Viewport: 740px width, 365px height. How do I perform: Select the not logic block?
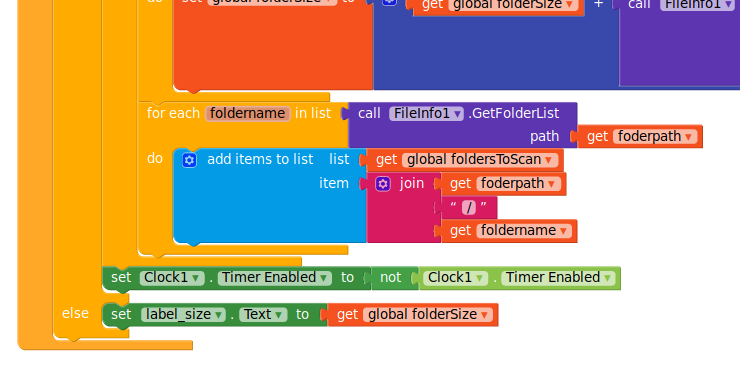[391, 277]
